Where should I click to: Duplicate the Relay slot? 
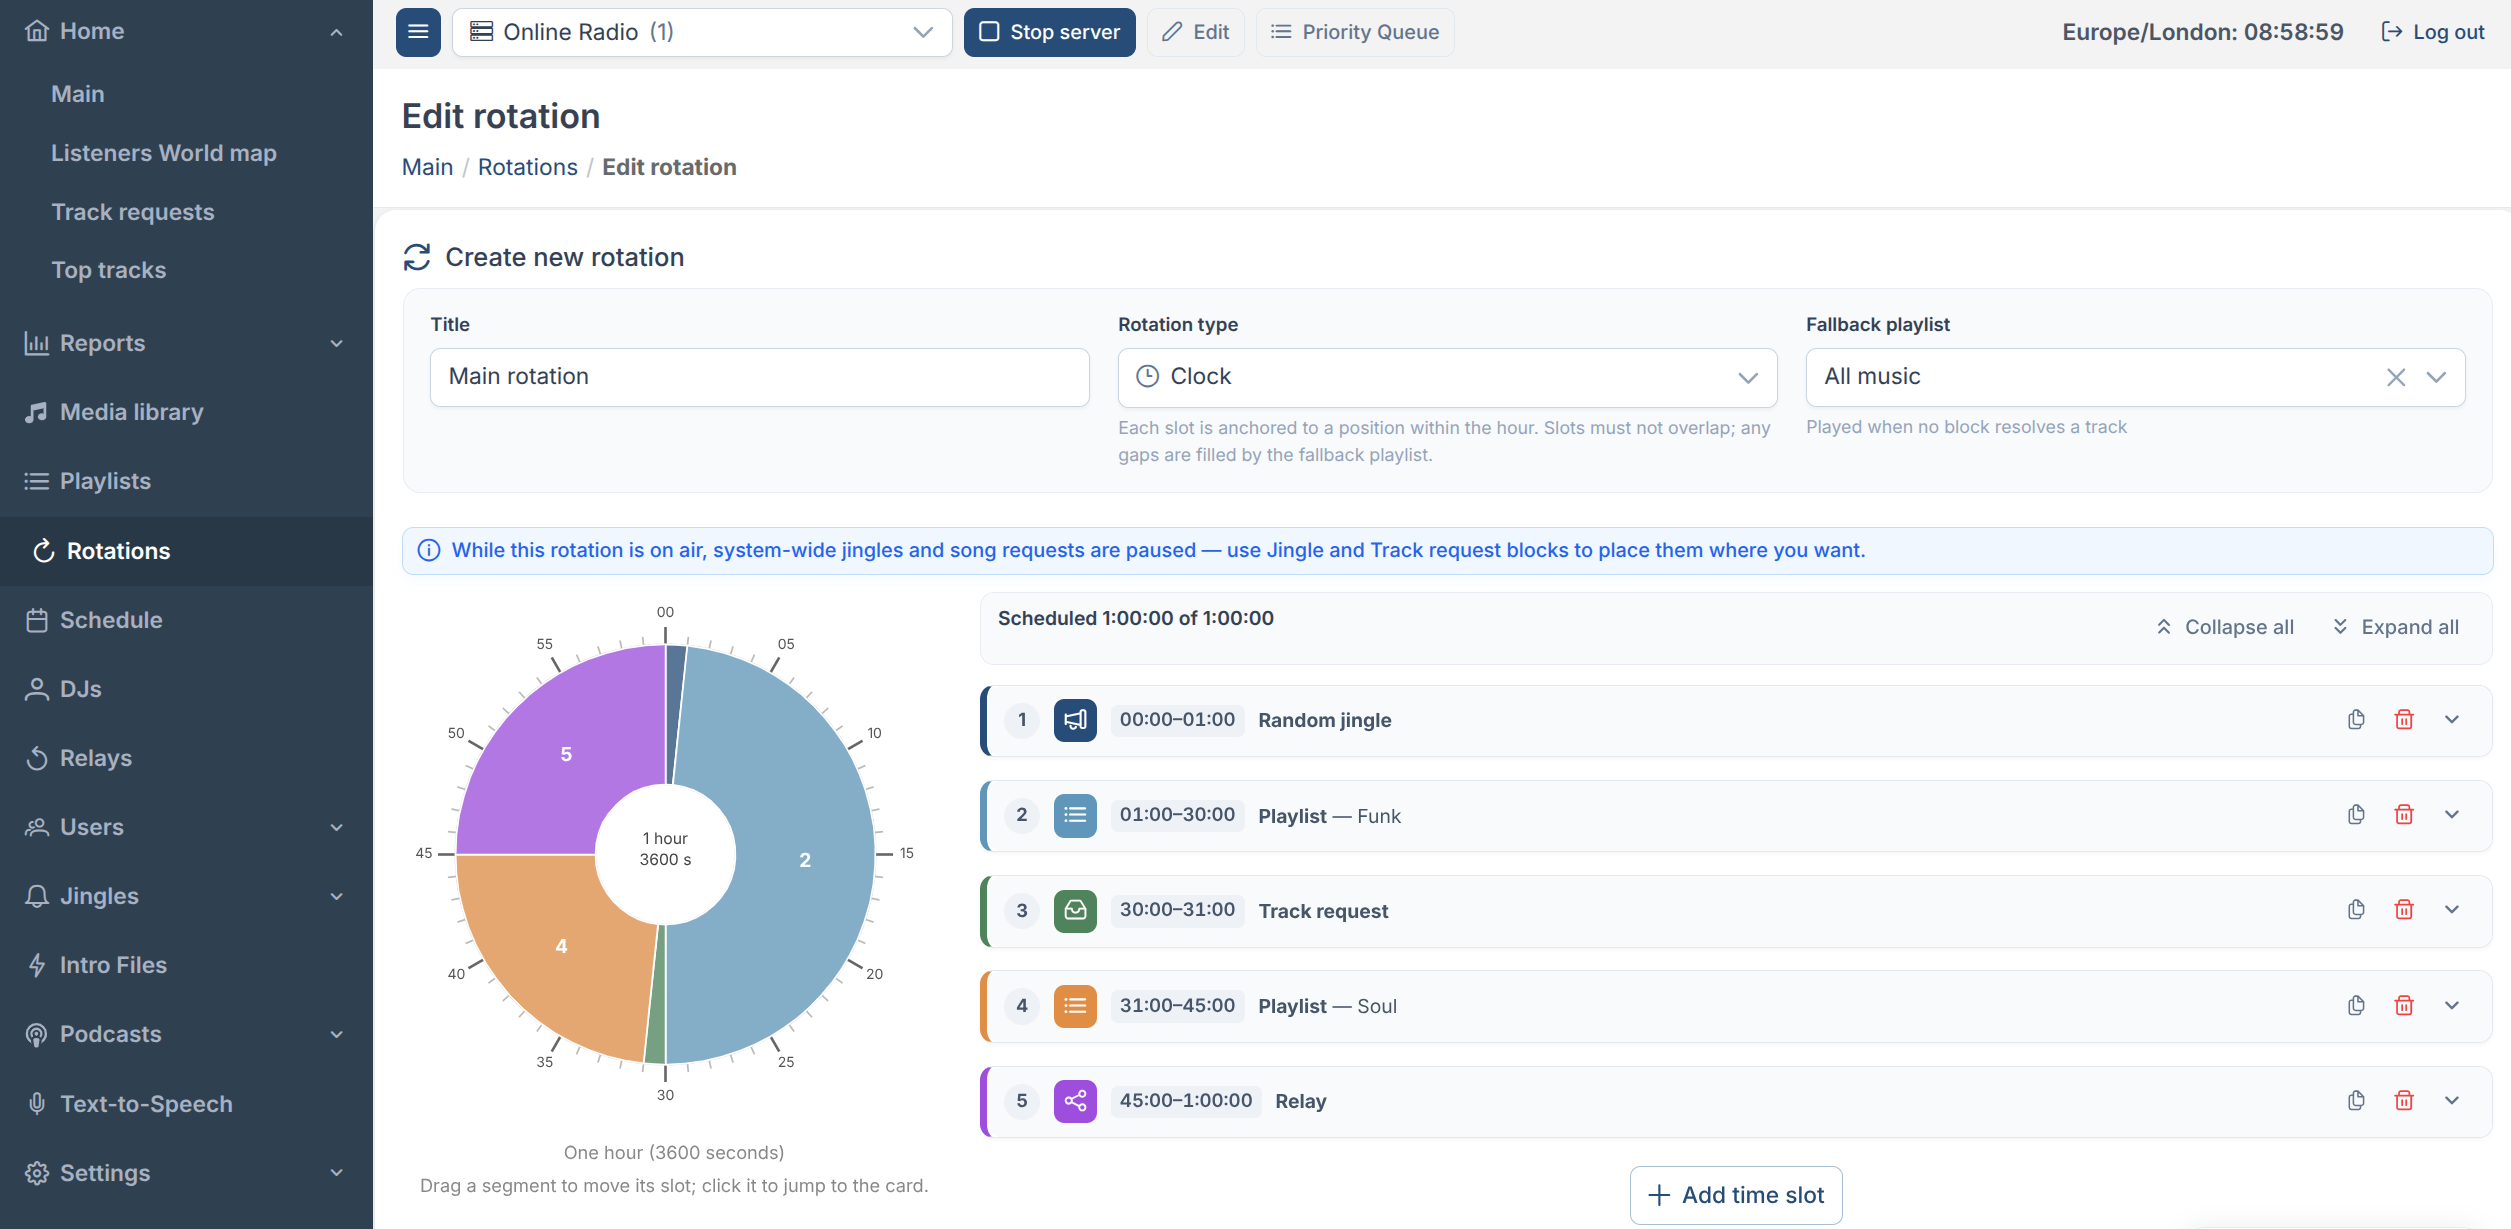(x=2356, y=1101)
